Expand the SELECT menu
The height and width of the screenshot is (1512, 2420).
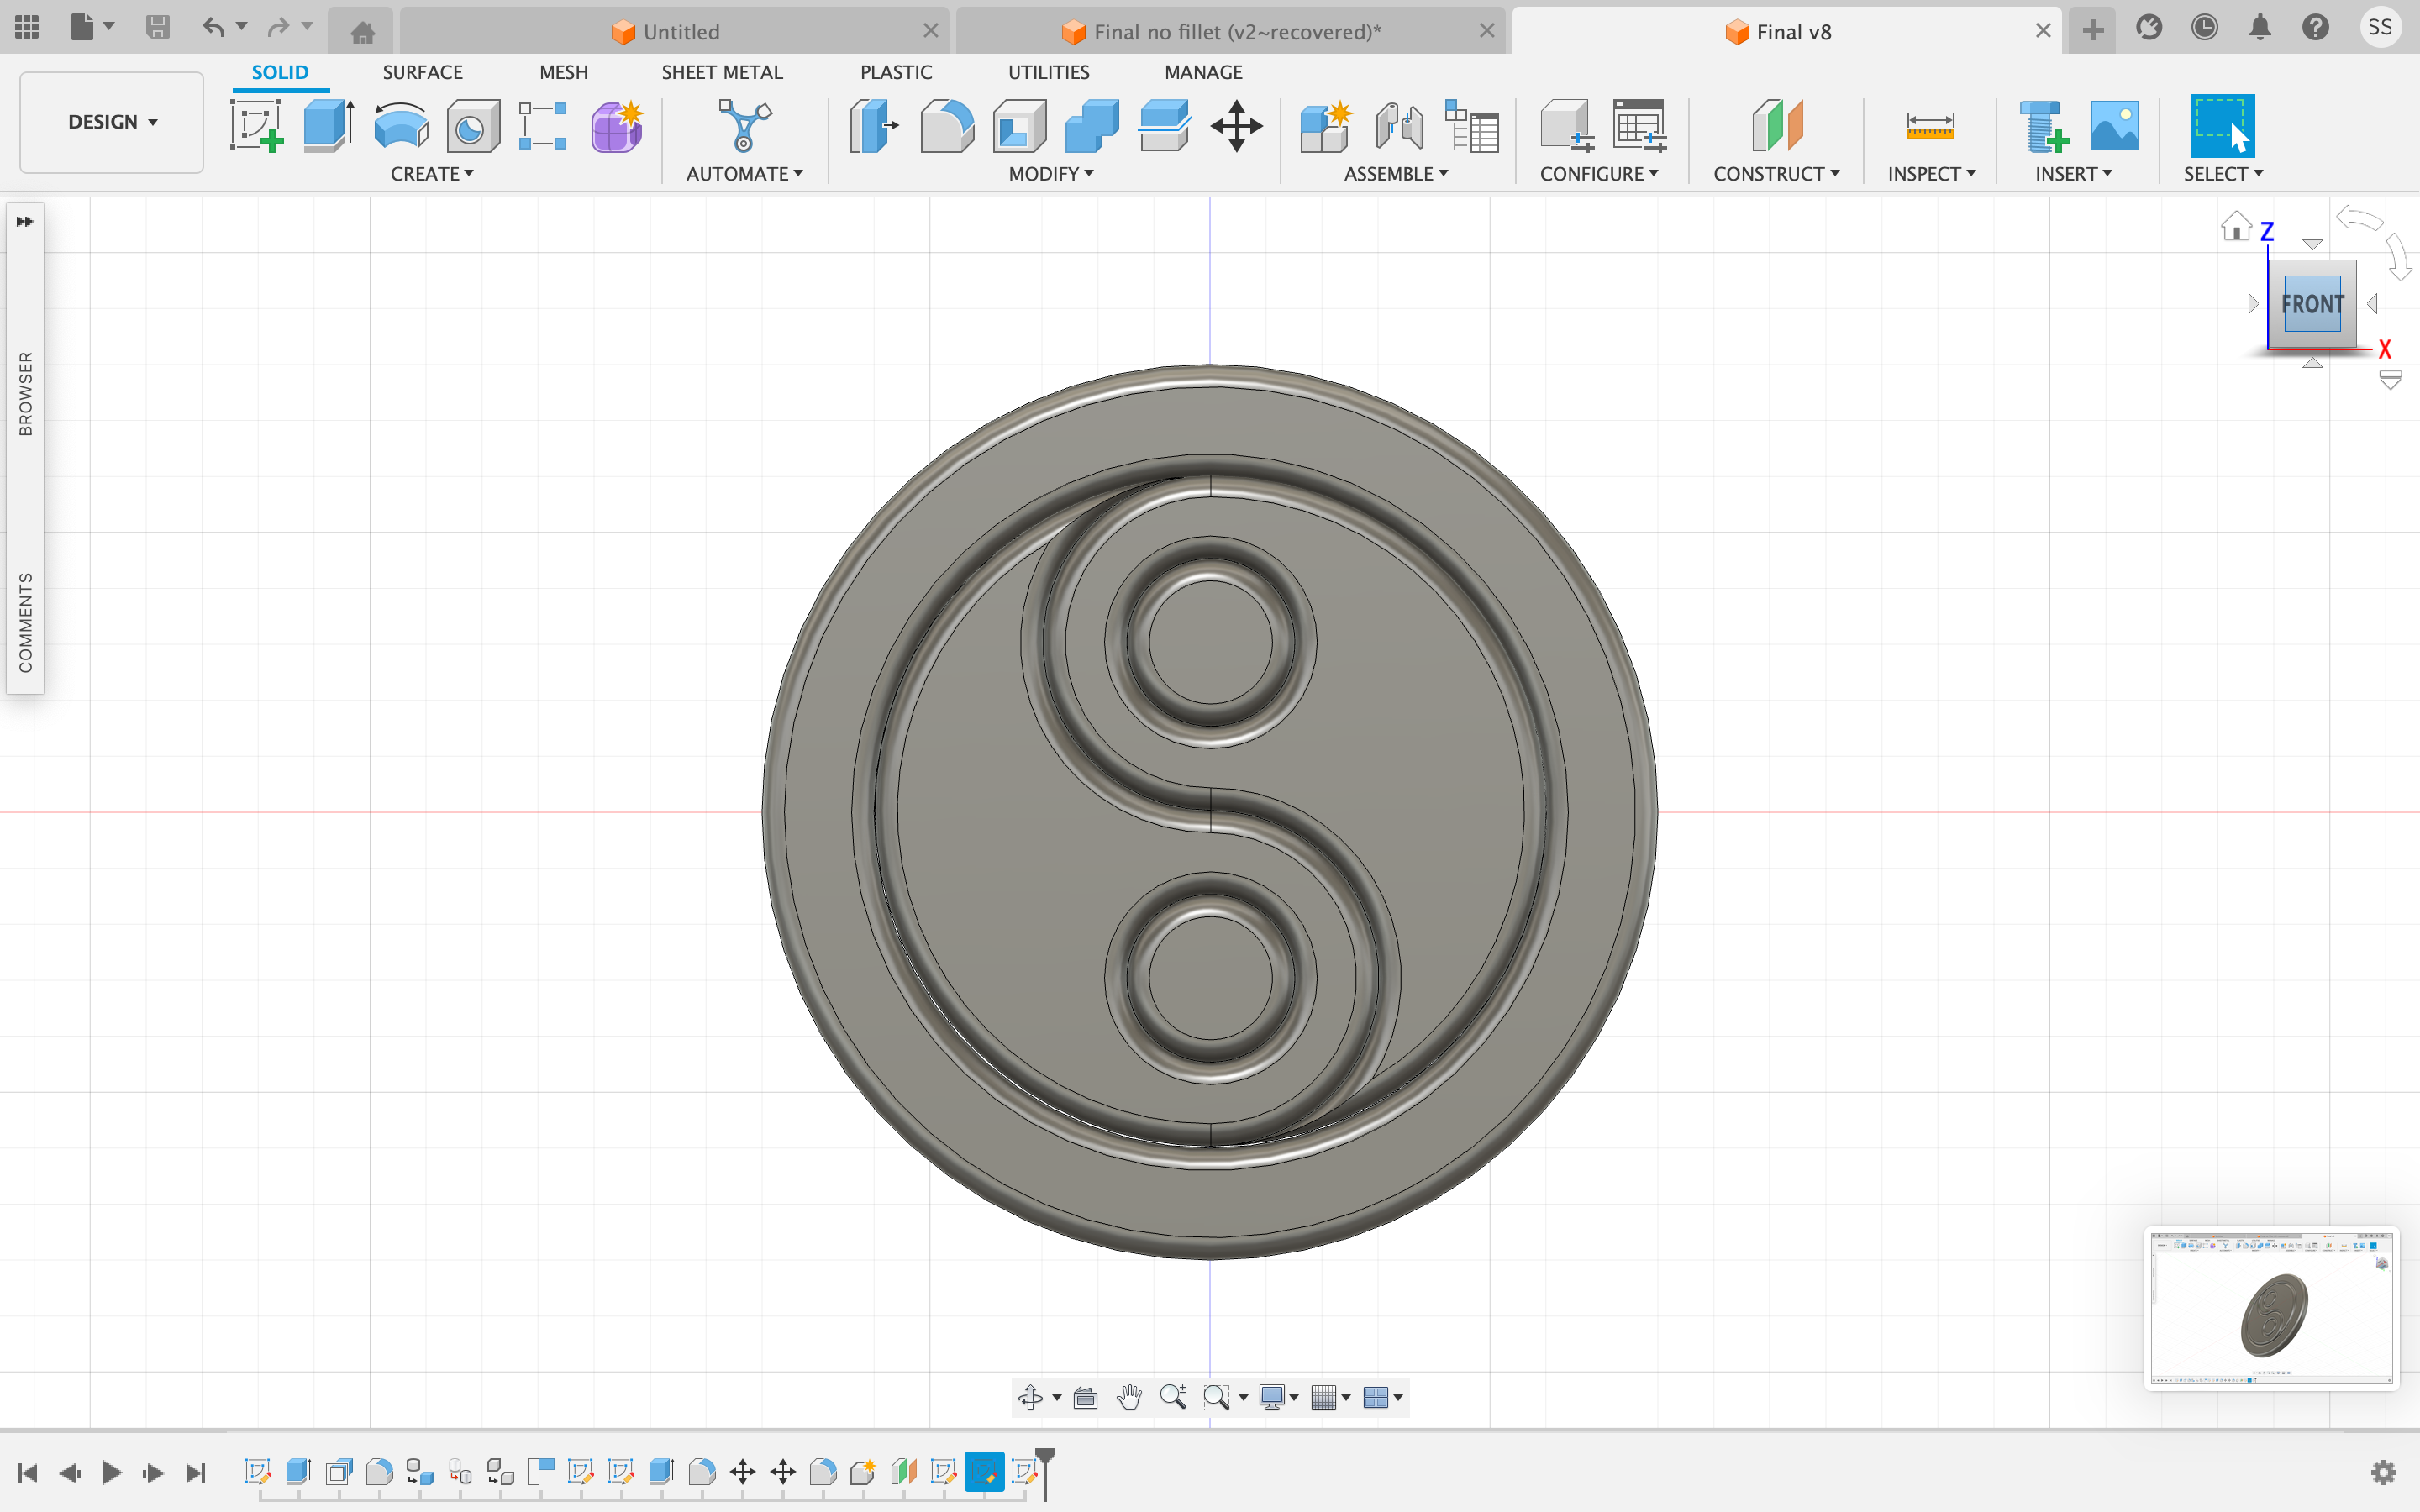pyautogui.click(x=2223, y=174)
